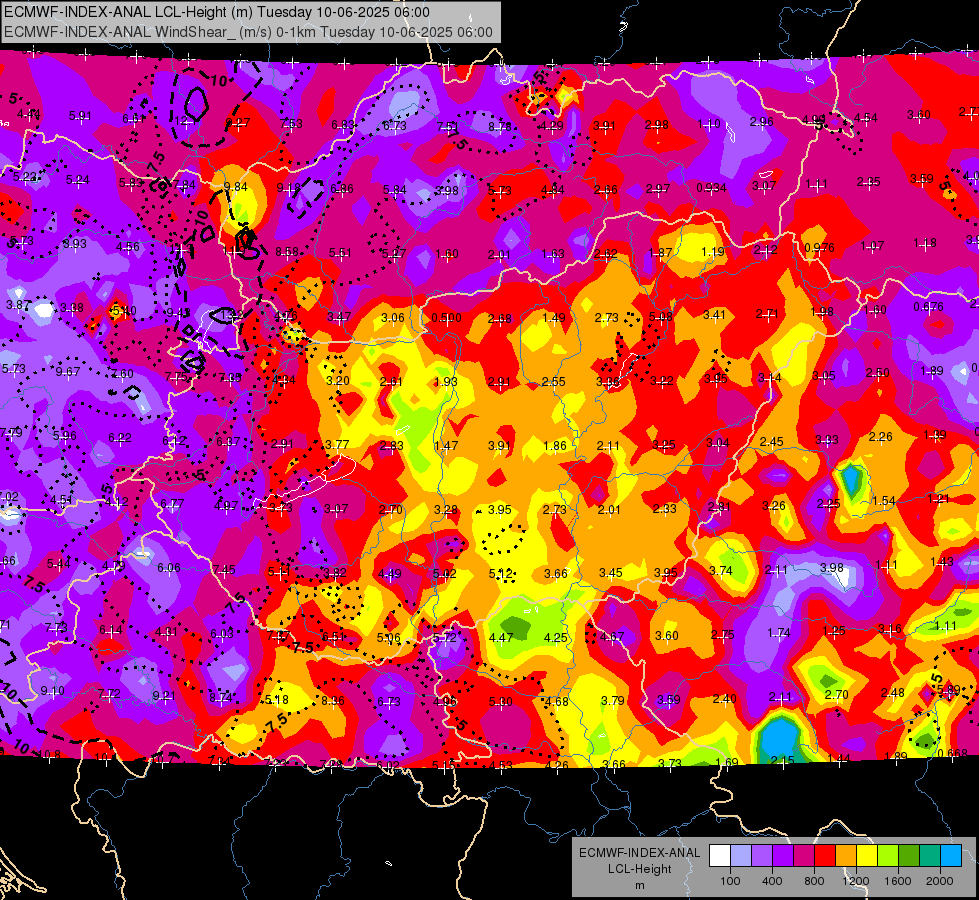The width and height of the screenshot is (979, 900).
Task: Click the light lavender swatch in the legend
Action: click(x=740, y=856)
